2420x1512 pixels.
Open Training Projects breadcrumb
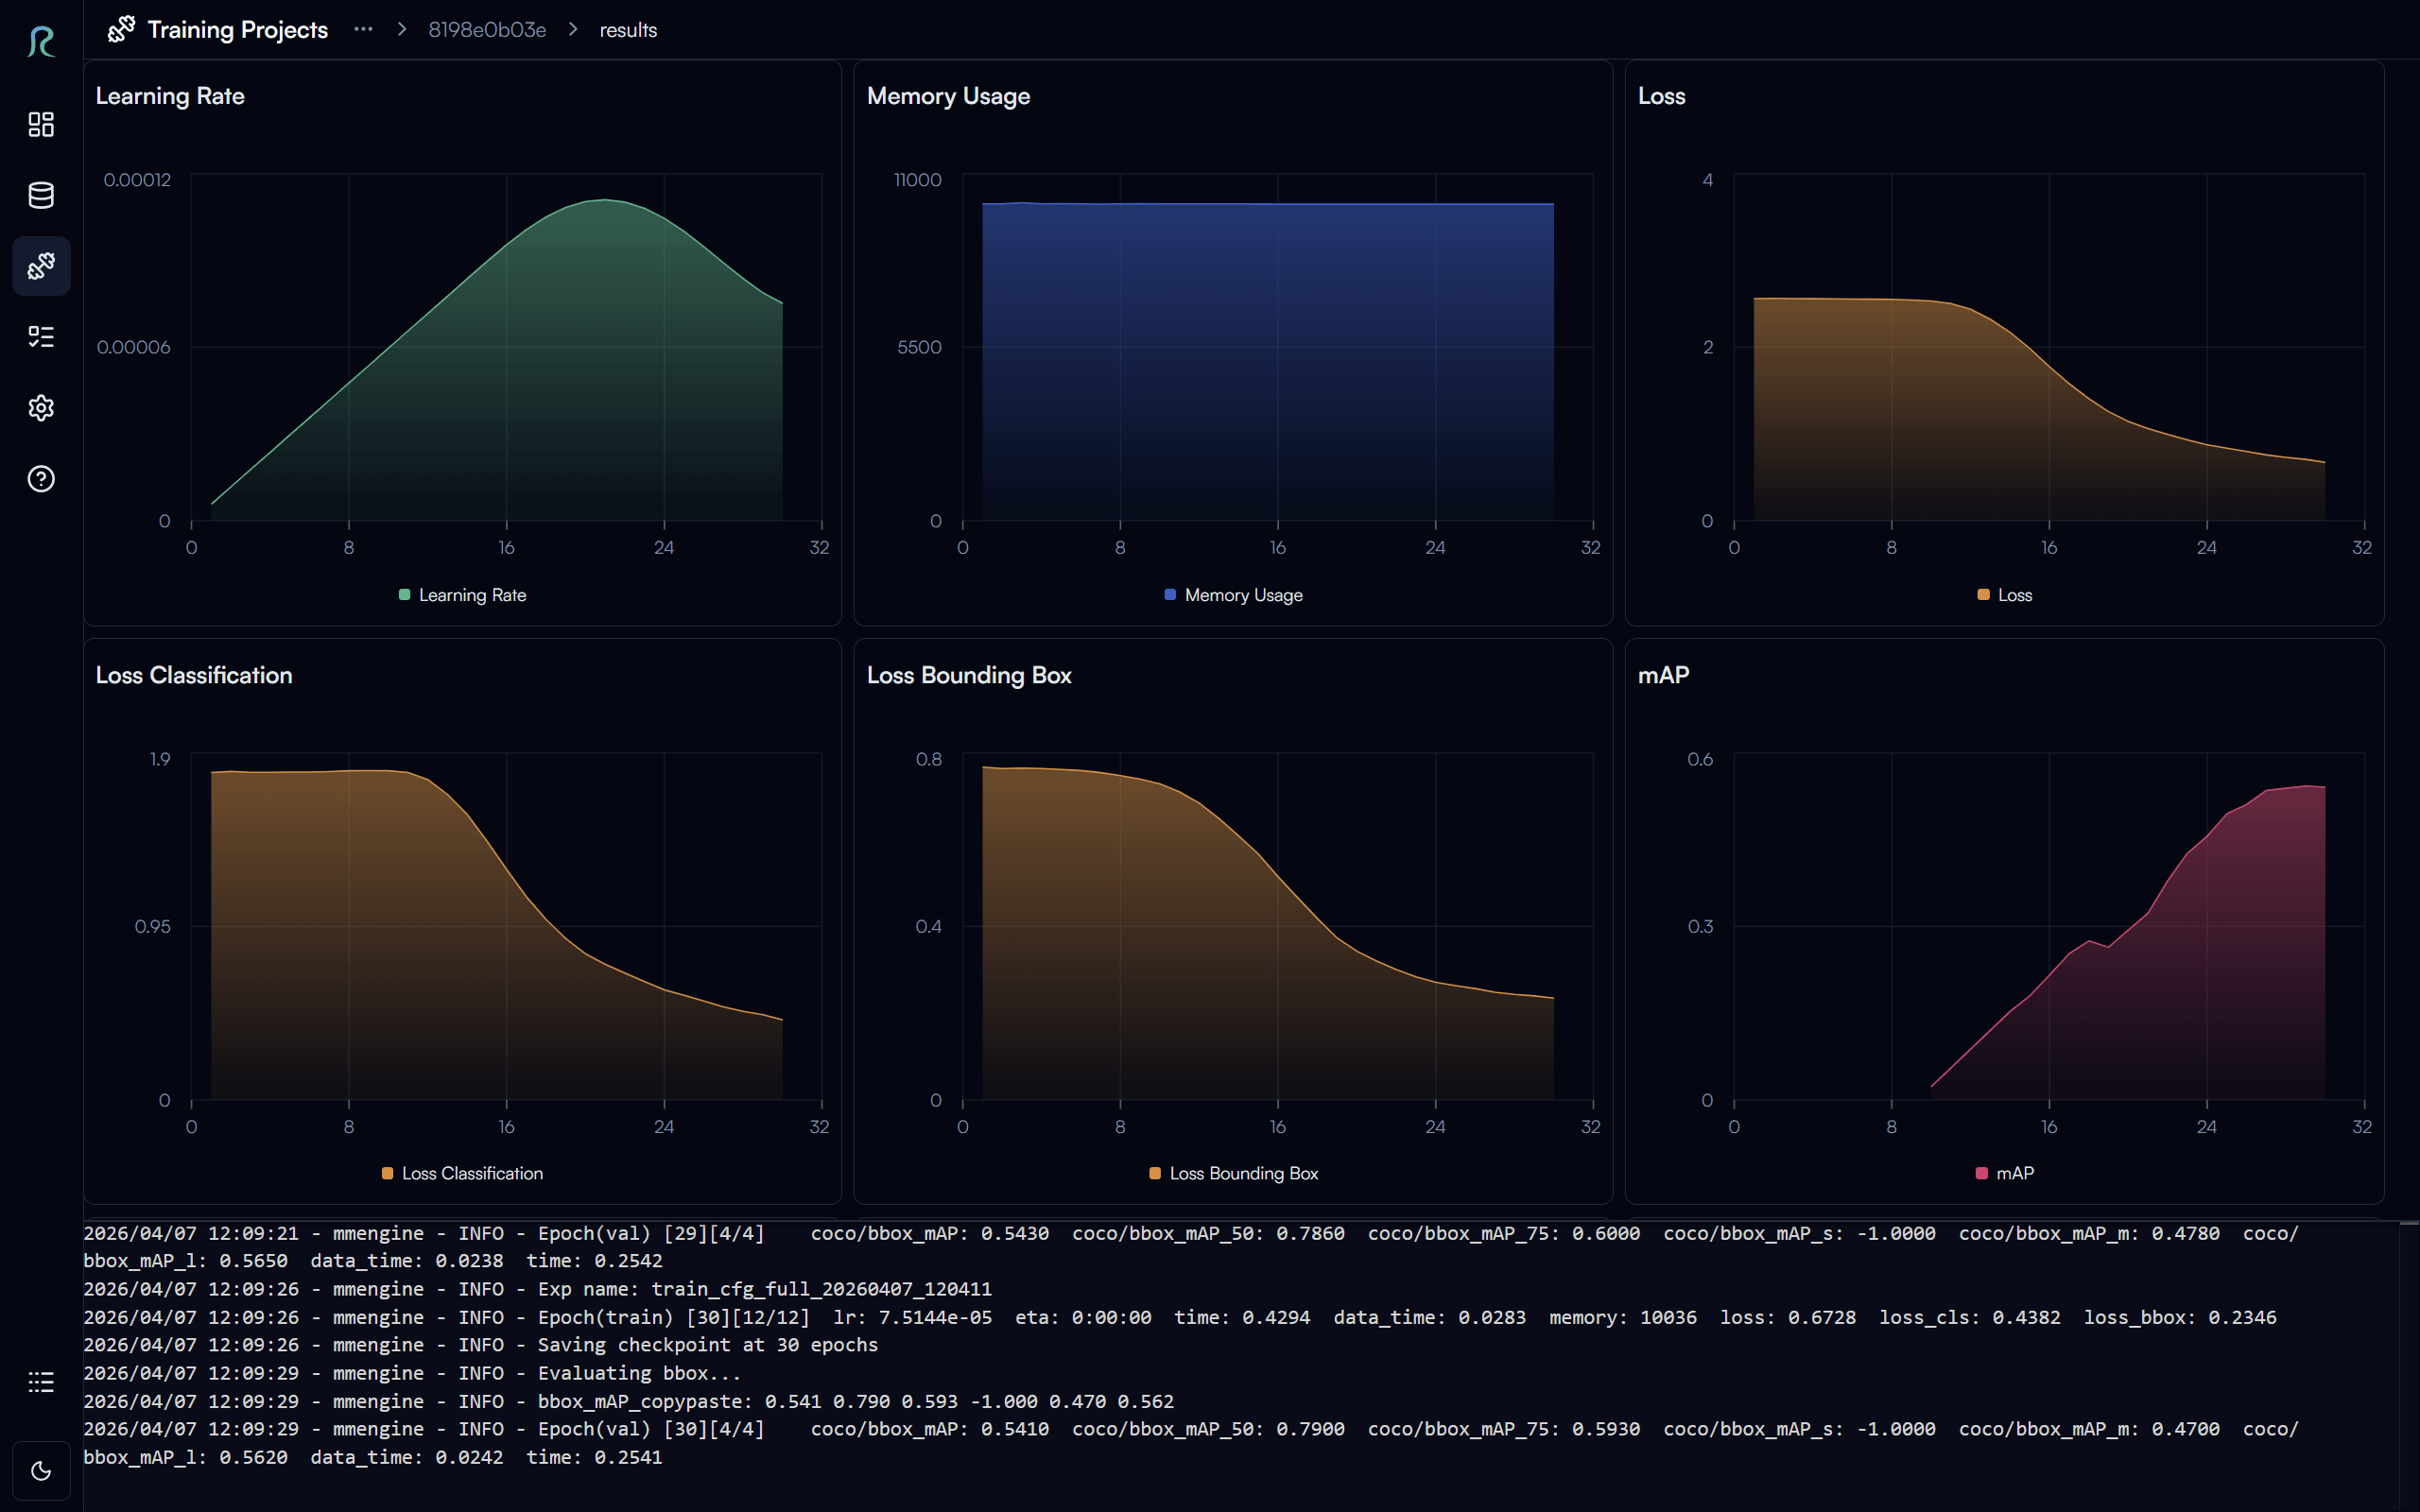(237, 30)
